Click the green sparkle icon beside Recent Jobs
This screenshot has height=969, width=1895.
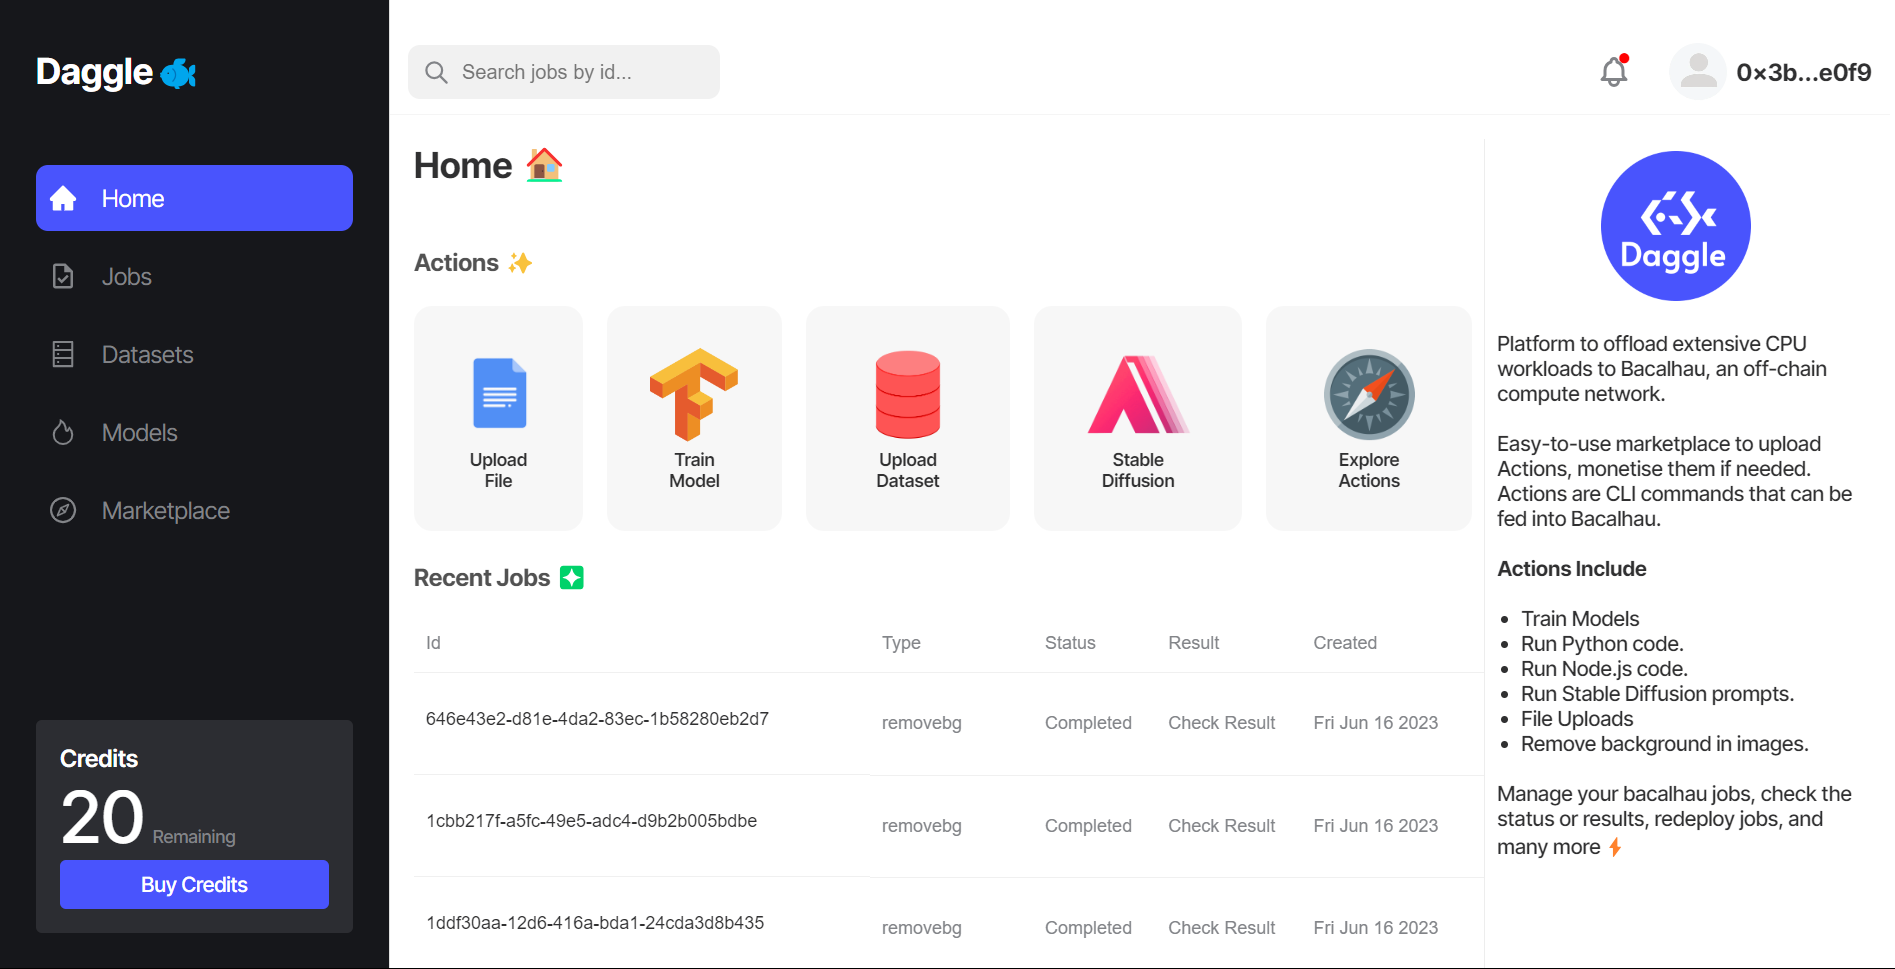click(572, 577)
